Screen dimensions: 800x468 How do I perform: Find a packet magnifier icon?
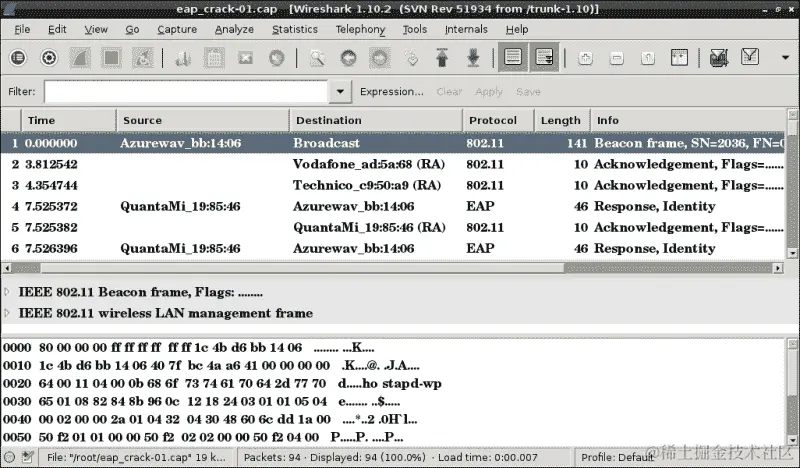pos(317,58)
